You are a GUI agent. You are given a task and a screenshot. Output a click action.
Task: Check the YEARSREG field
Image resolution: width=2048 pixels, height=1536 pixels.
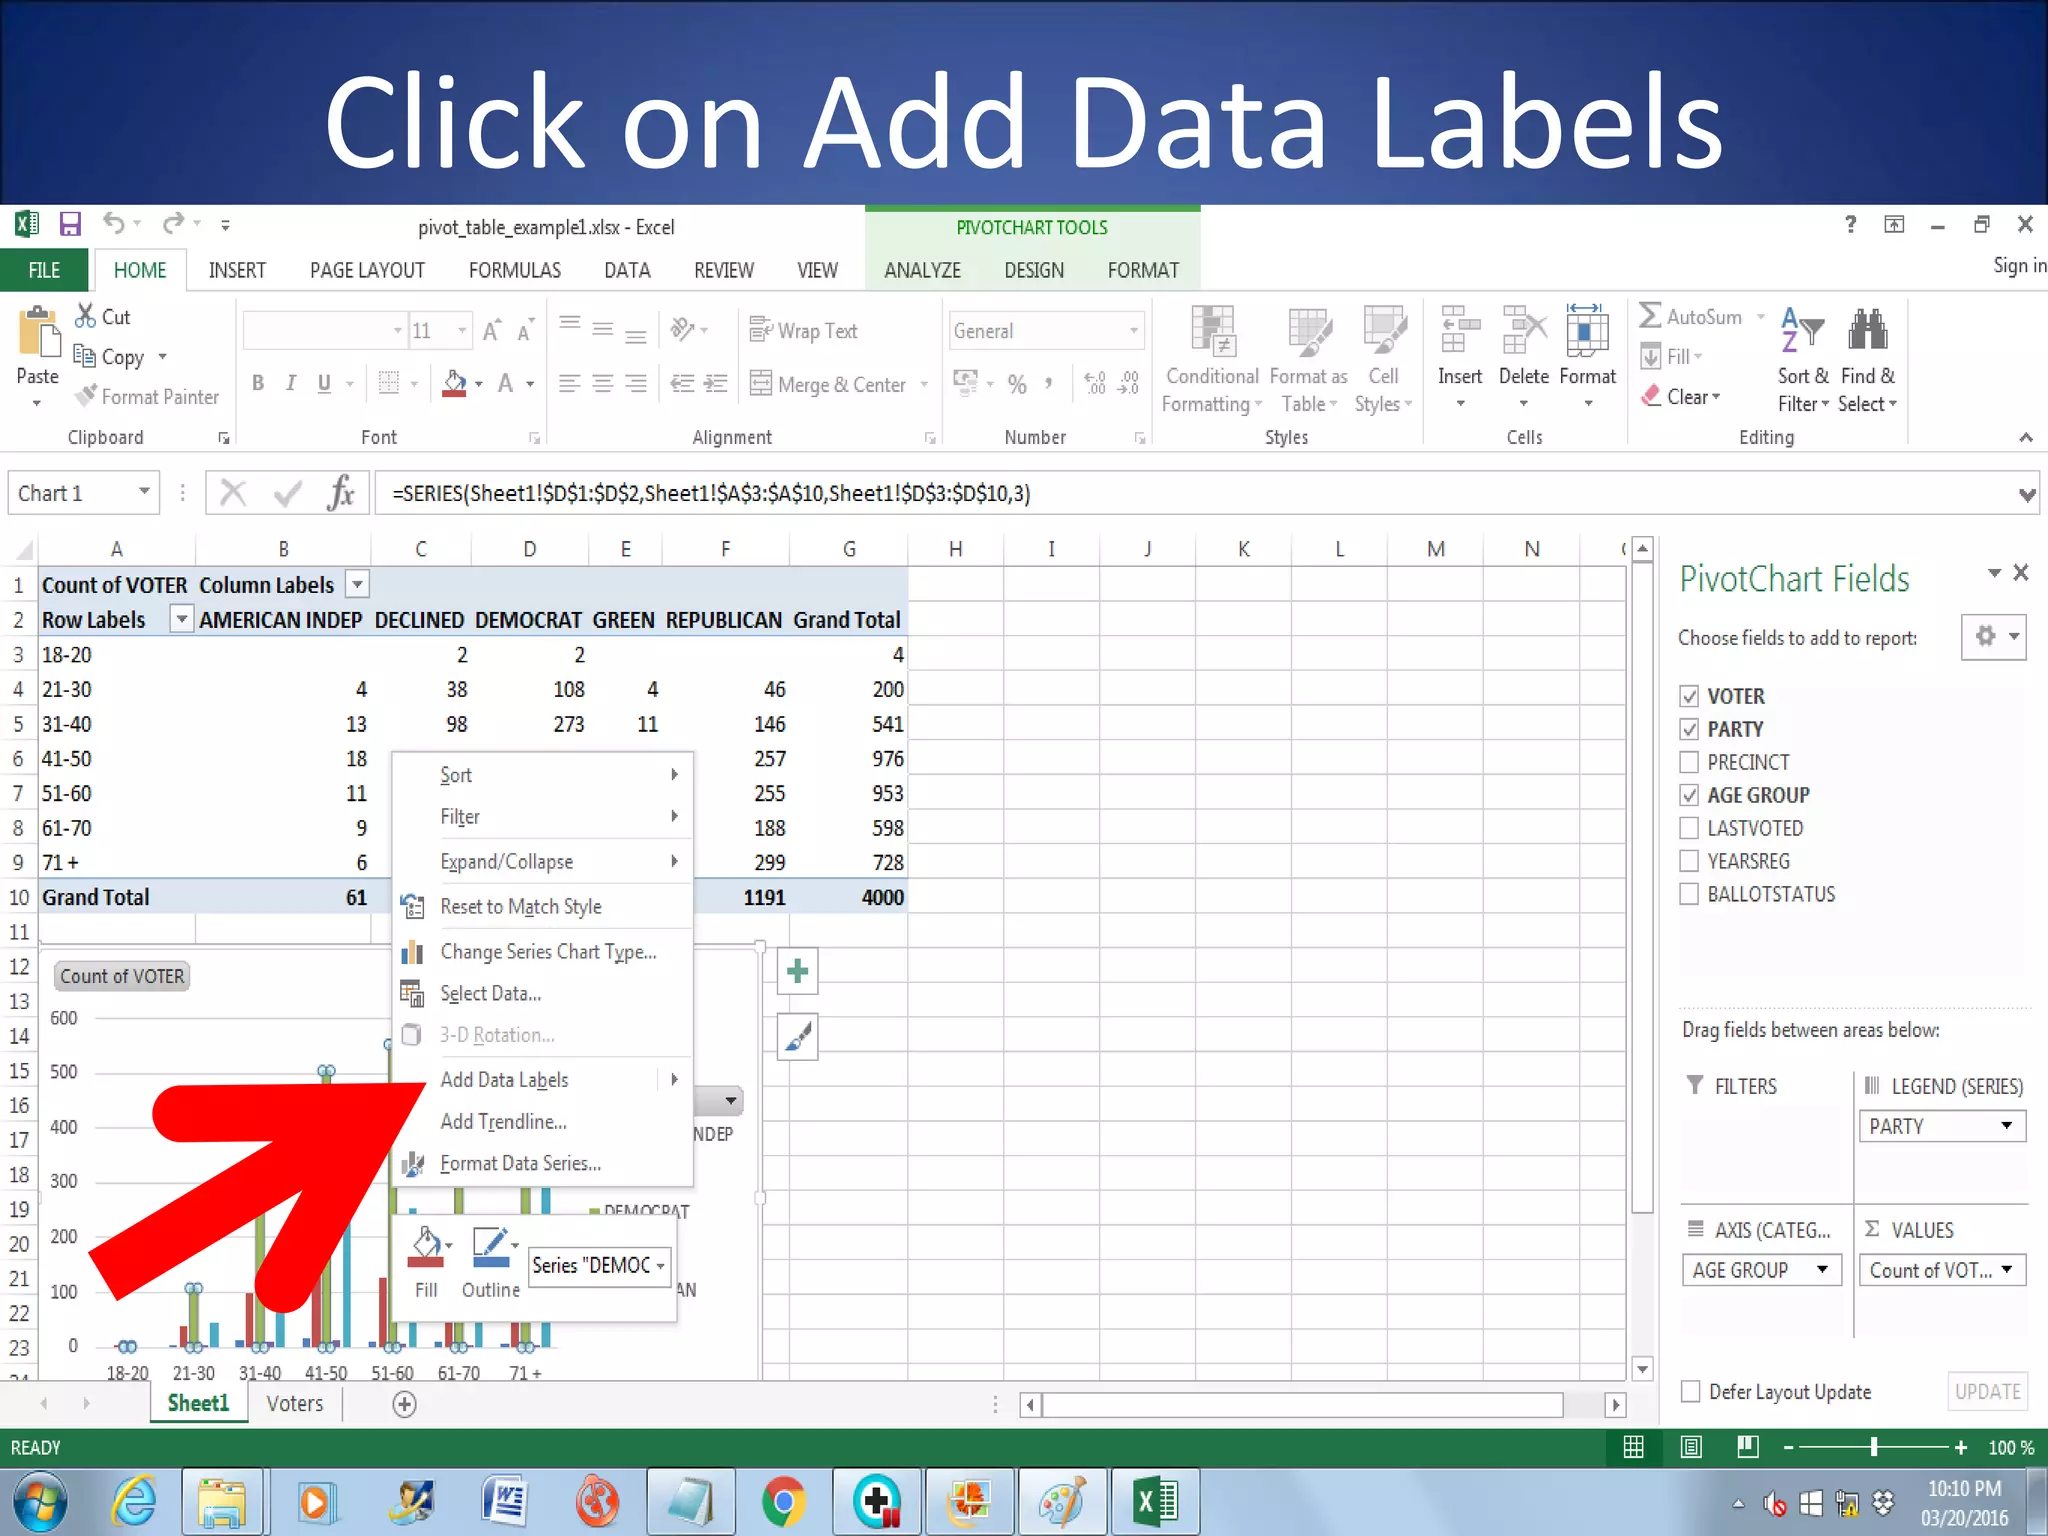tap(1689, 861)
